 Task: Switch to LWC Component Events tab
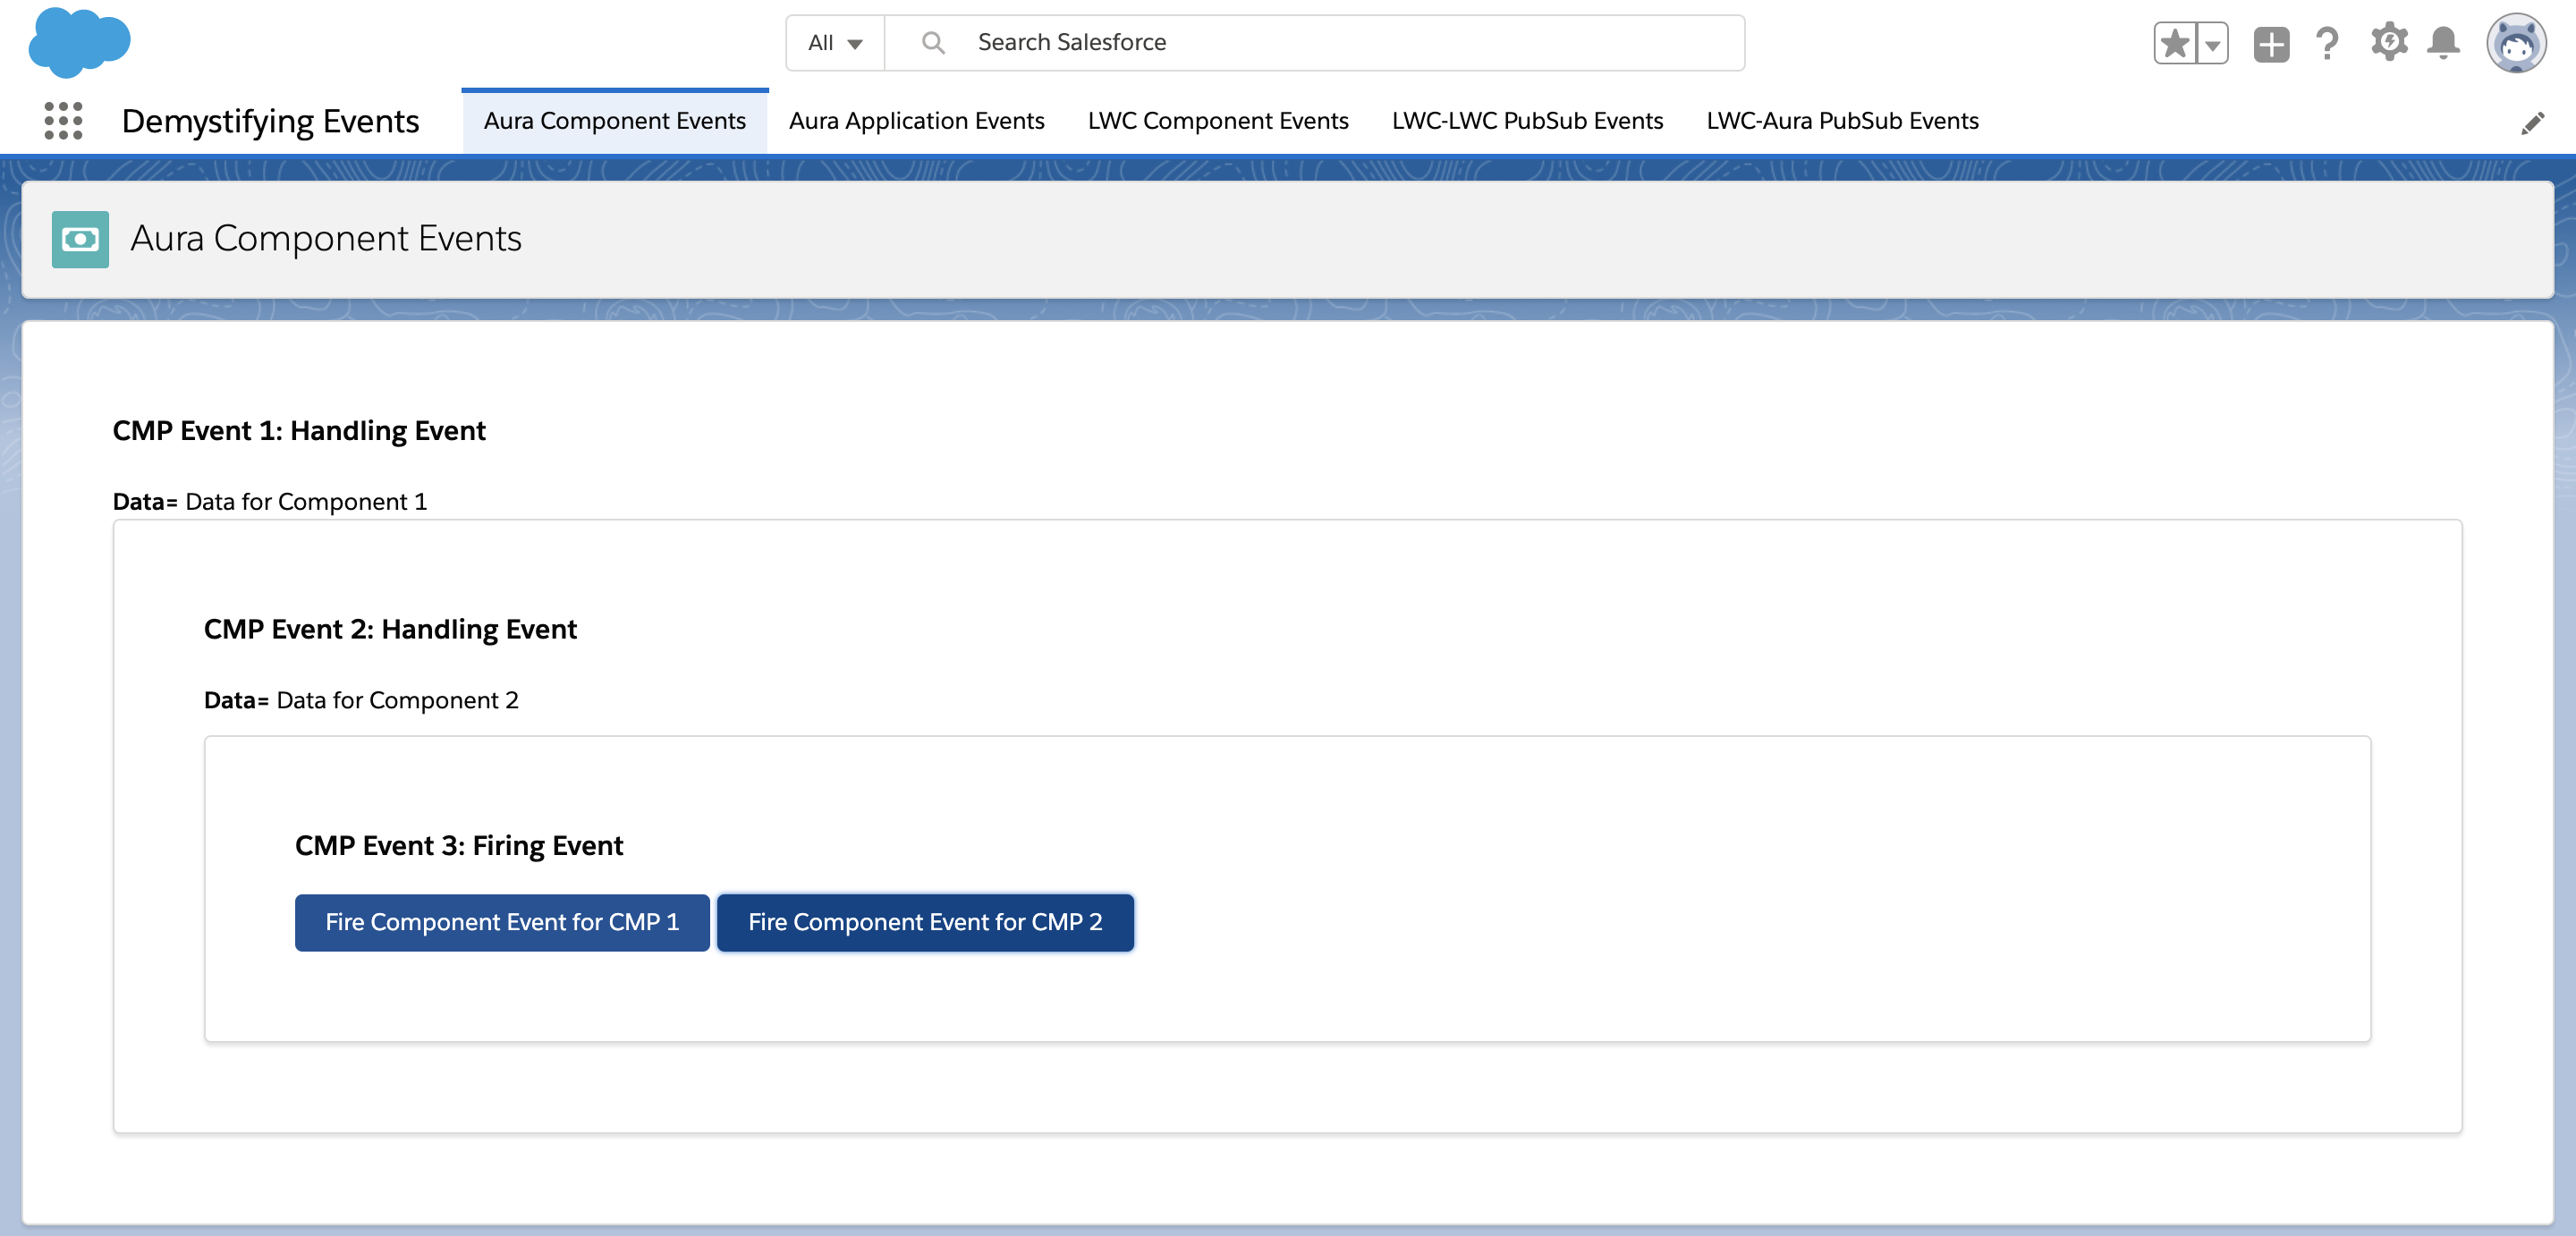coord(1217,121)
